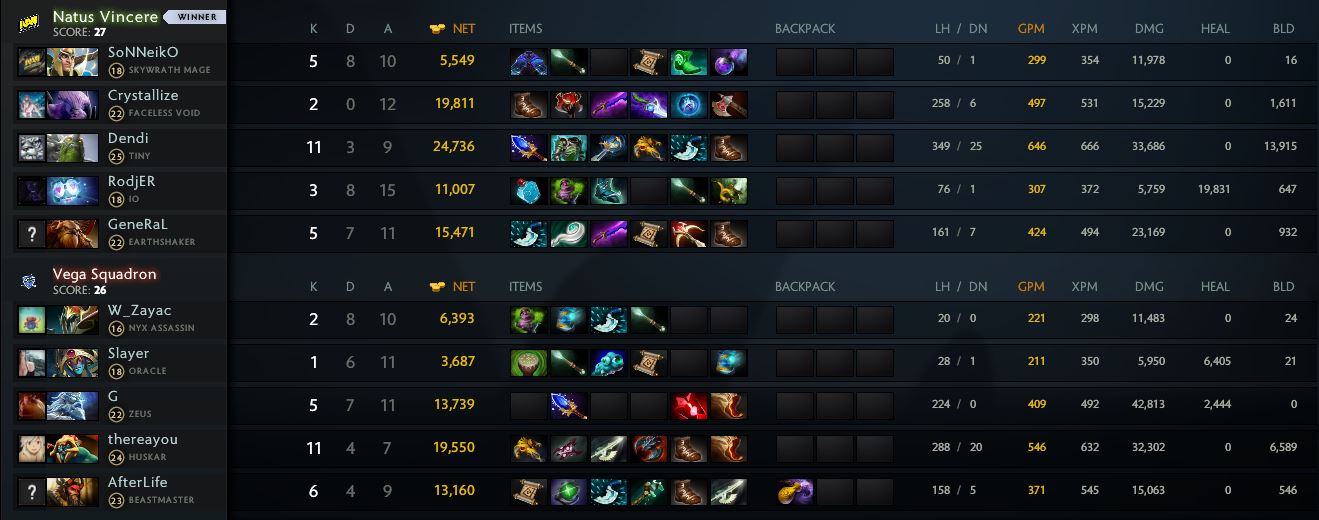Image resolution: width=1319 pixels, height=520 pixels.
Task: Select the spiked Armlet item in thereayou's row
Action: pos(649,448)
